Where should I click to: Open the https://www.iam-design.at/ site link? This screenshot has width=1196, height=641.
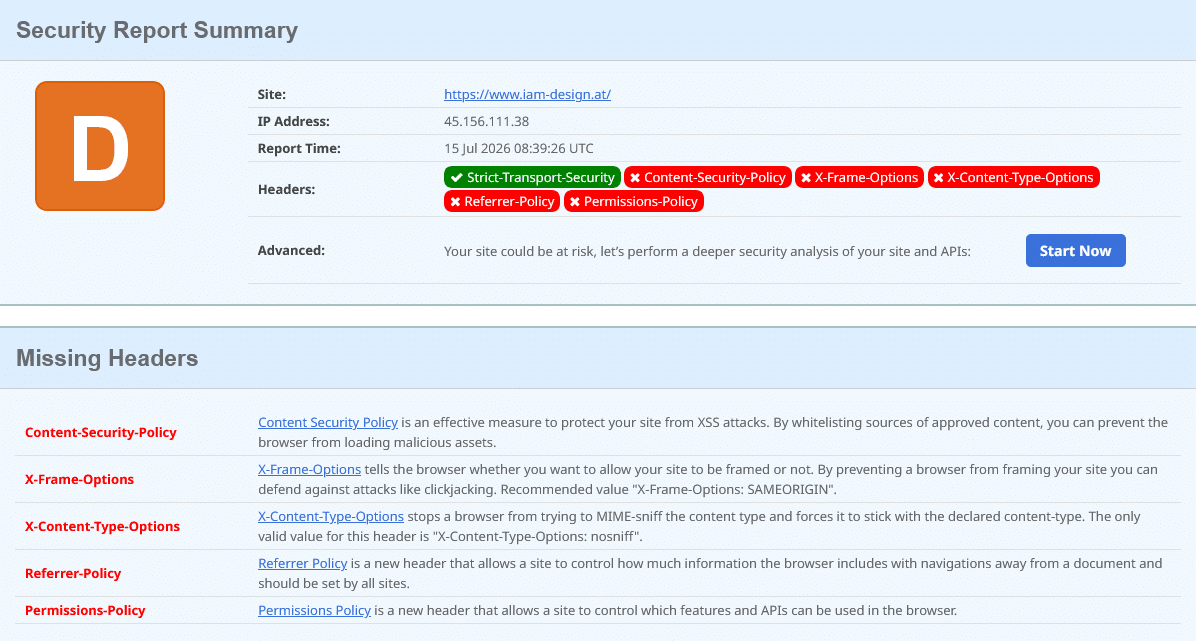point(527,95)
